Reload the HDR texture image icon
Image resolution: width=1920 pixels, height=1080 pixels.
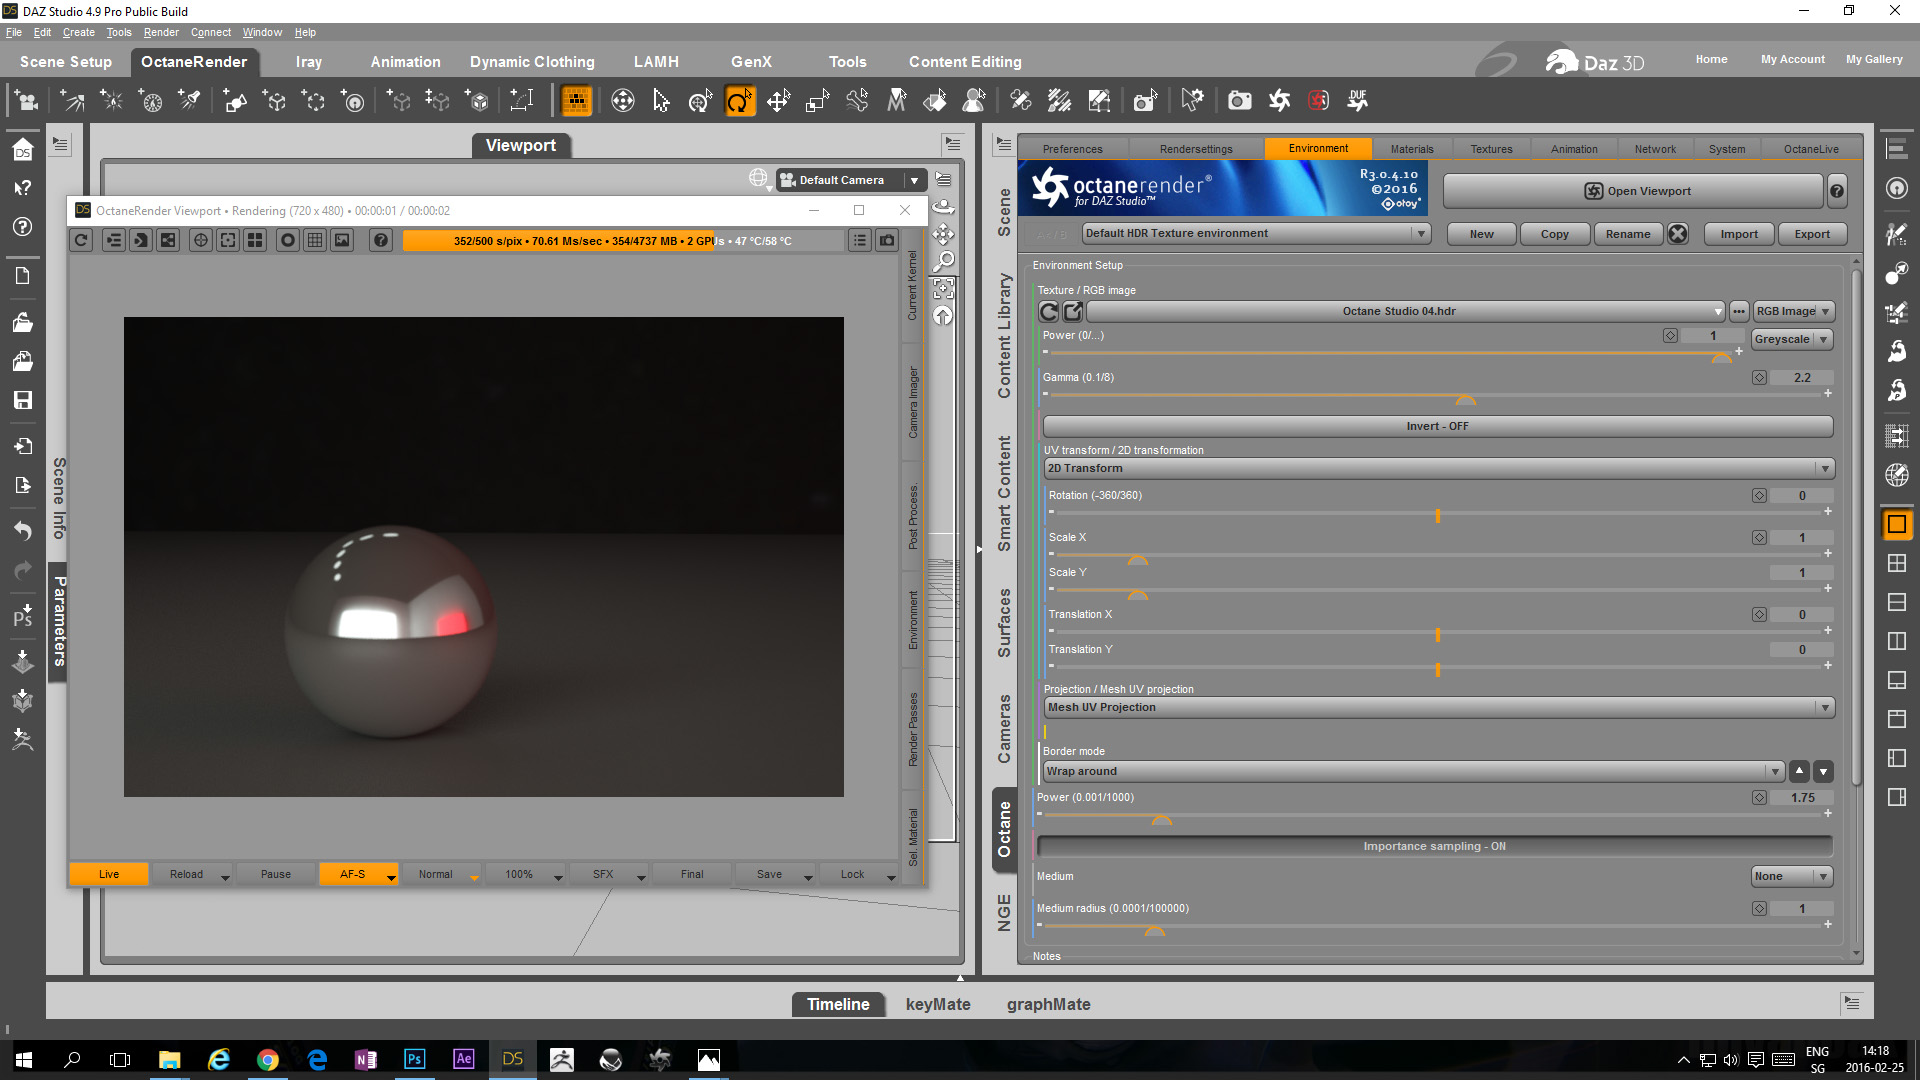pos(1048,311)
